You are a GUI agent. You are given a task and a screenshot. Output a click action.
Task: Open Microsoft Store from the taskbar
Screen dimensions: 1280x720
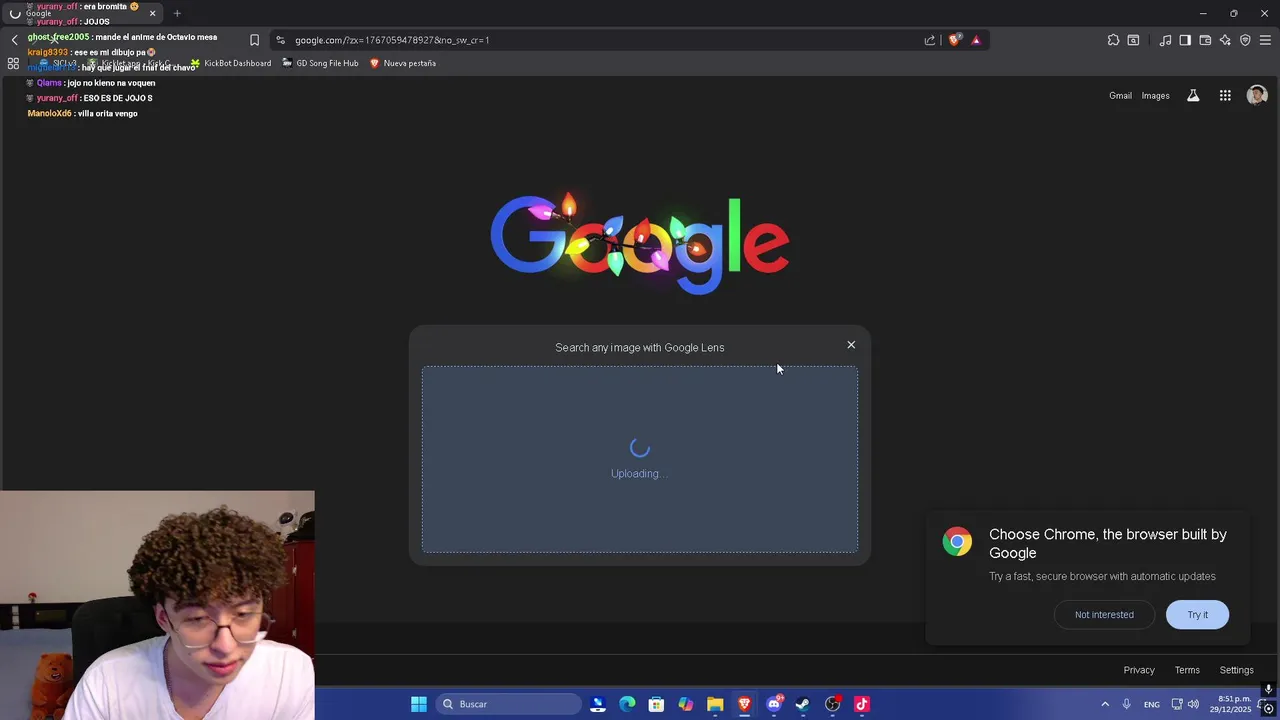[656, 704]
